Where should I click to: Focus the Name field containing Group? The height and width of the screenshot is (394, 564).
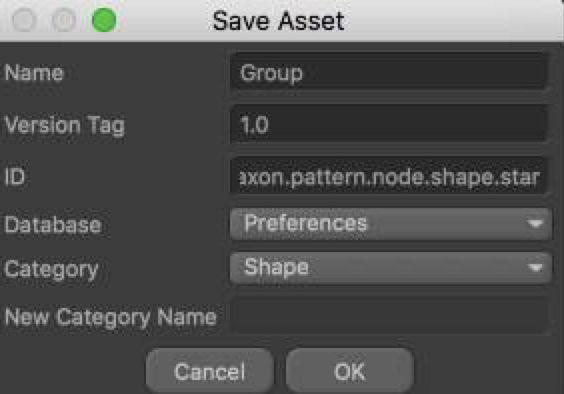(390, 72)
